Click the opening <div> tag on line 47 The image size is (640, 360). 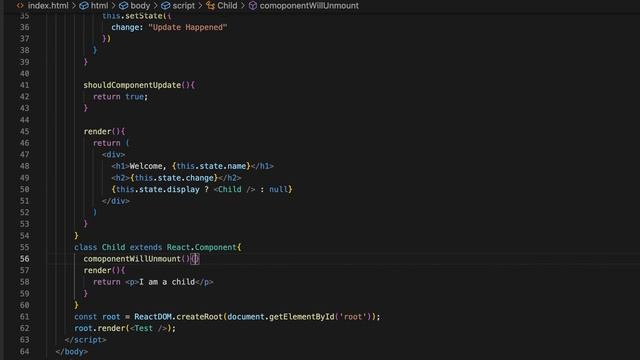tap(113, 155)
